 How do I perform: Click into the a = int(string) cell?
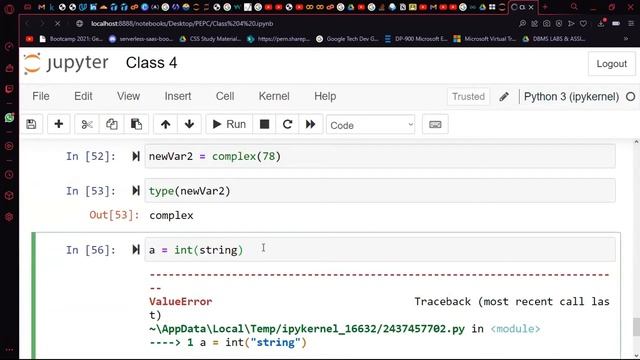(380, 249)
